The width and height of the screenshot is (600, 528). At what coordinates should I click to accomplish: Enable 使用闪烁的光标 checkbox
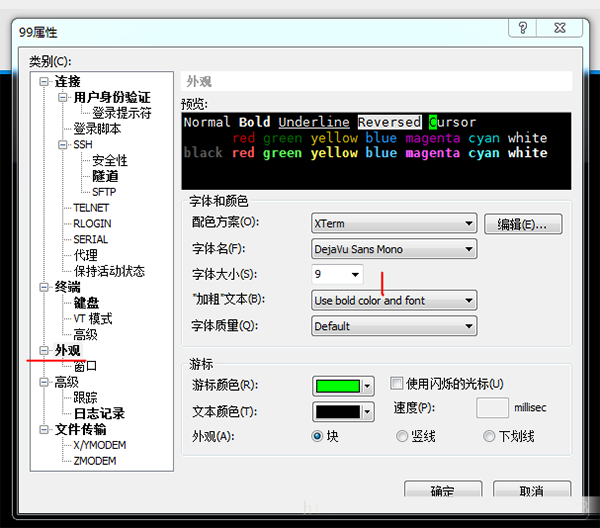[x=397, y=384]
